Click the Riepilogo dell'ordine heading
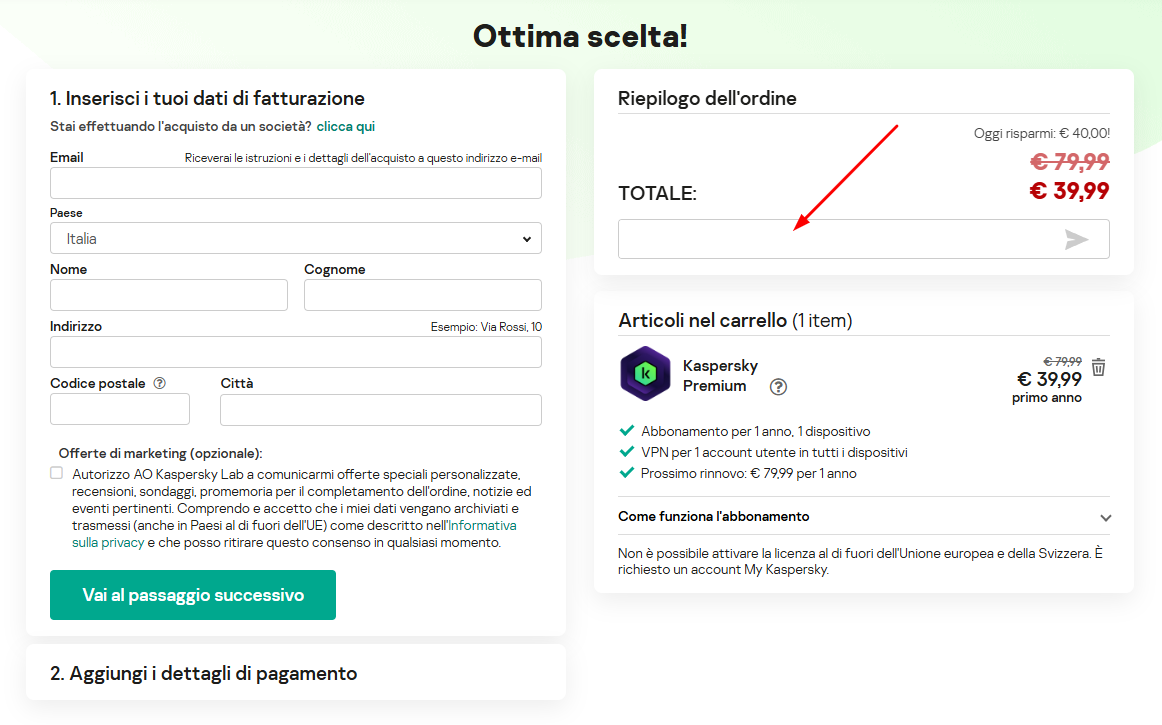This screenshot has height=725, width=1162. click(706, 98)
